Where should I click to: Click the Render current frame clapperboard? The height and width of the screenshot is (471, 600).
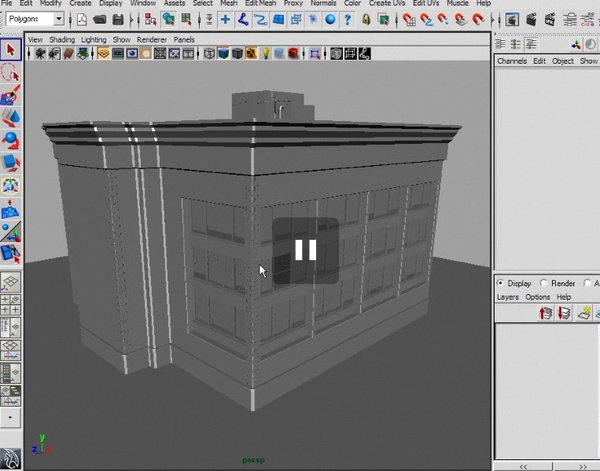click(530, 19)
